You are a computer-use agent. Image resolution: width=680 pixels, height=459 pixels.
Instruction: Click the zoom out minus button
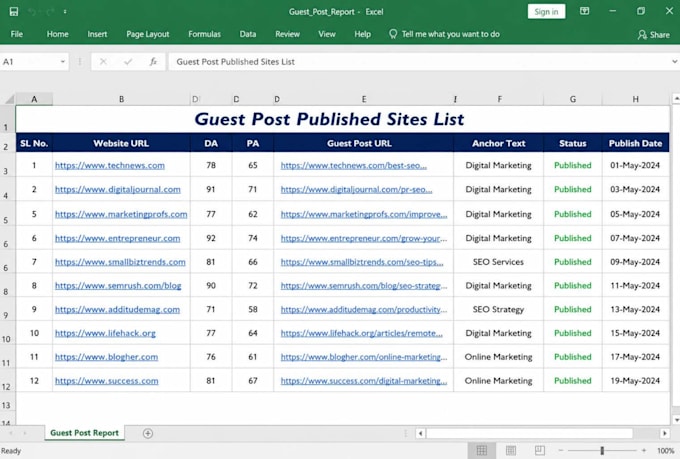(560, 451)
